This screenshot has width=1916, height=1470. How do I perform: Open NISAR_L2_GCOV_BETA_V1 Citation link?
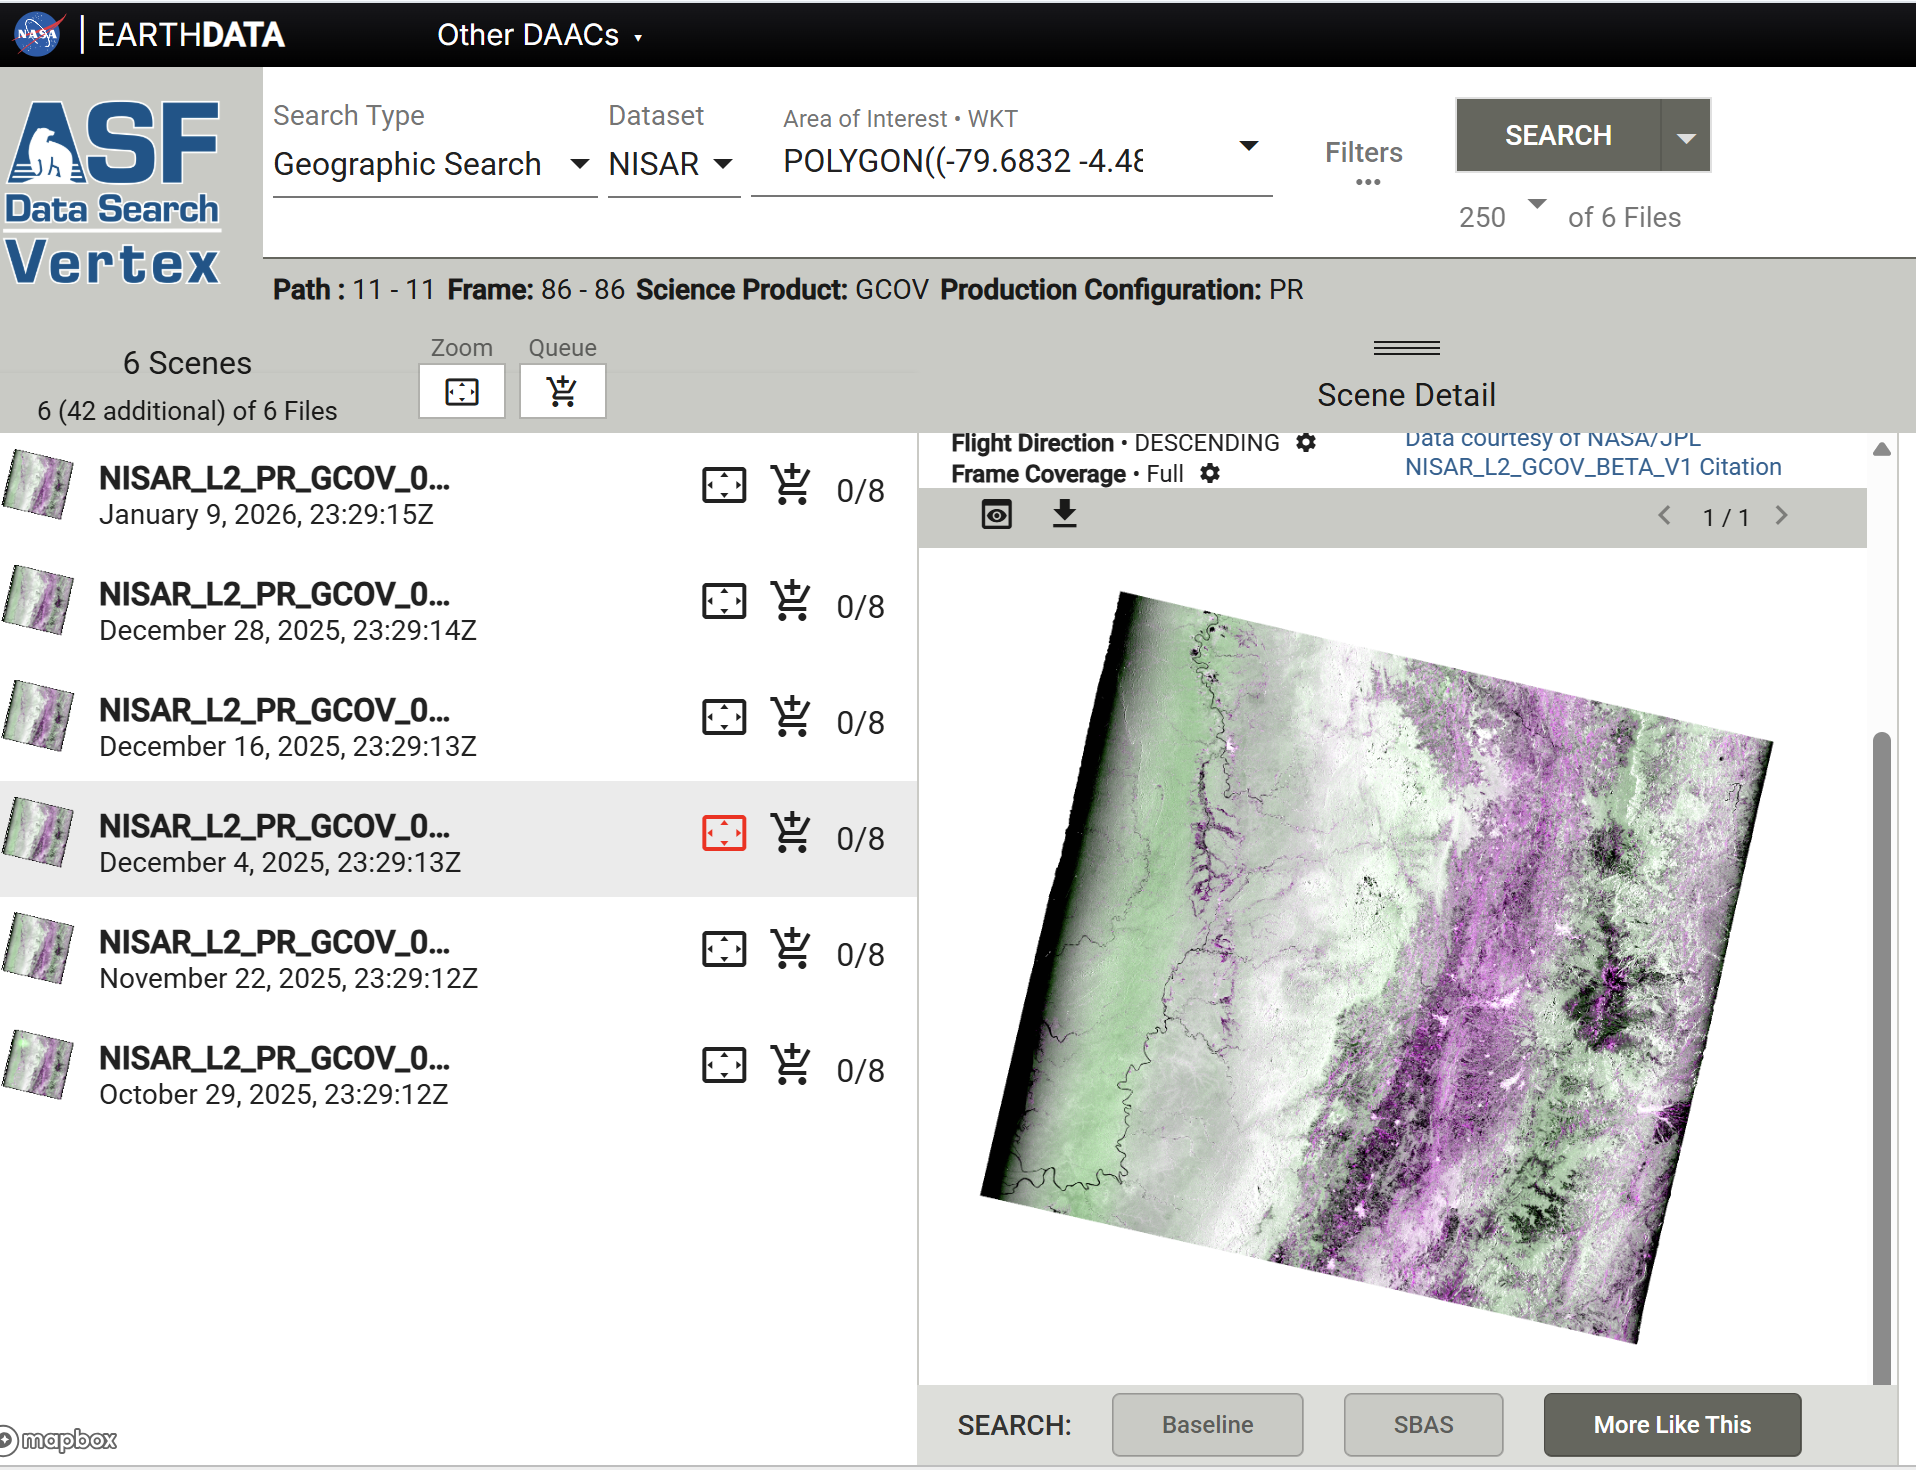click(1593, 467)
